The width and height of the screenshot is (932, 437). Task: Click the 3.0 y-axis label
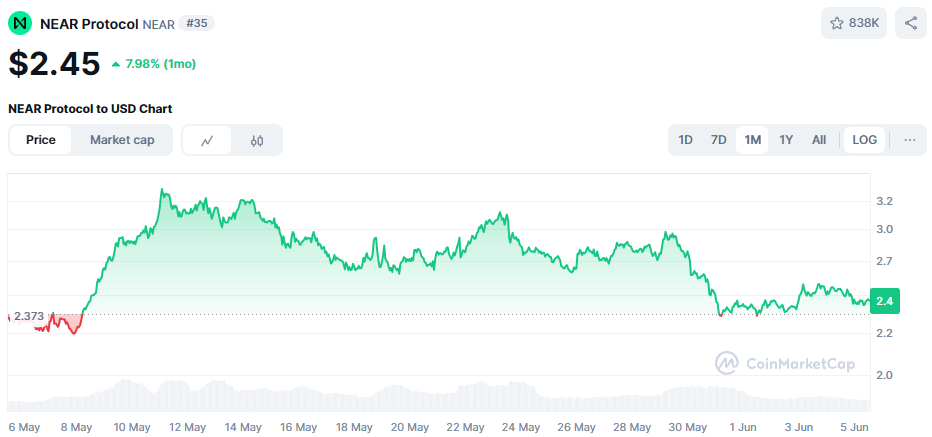[884, 229]
